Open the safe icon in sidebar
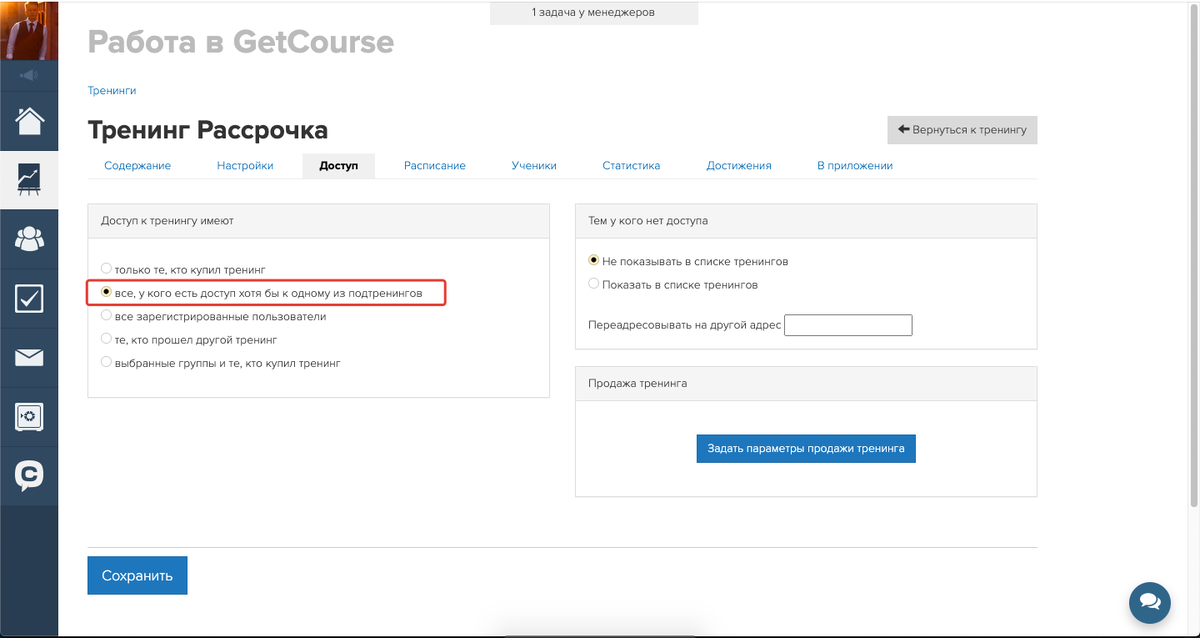Viewport: 1200px width, 638px height. (x=29, y=416)
